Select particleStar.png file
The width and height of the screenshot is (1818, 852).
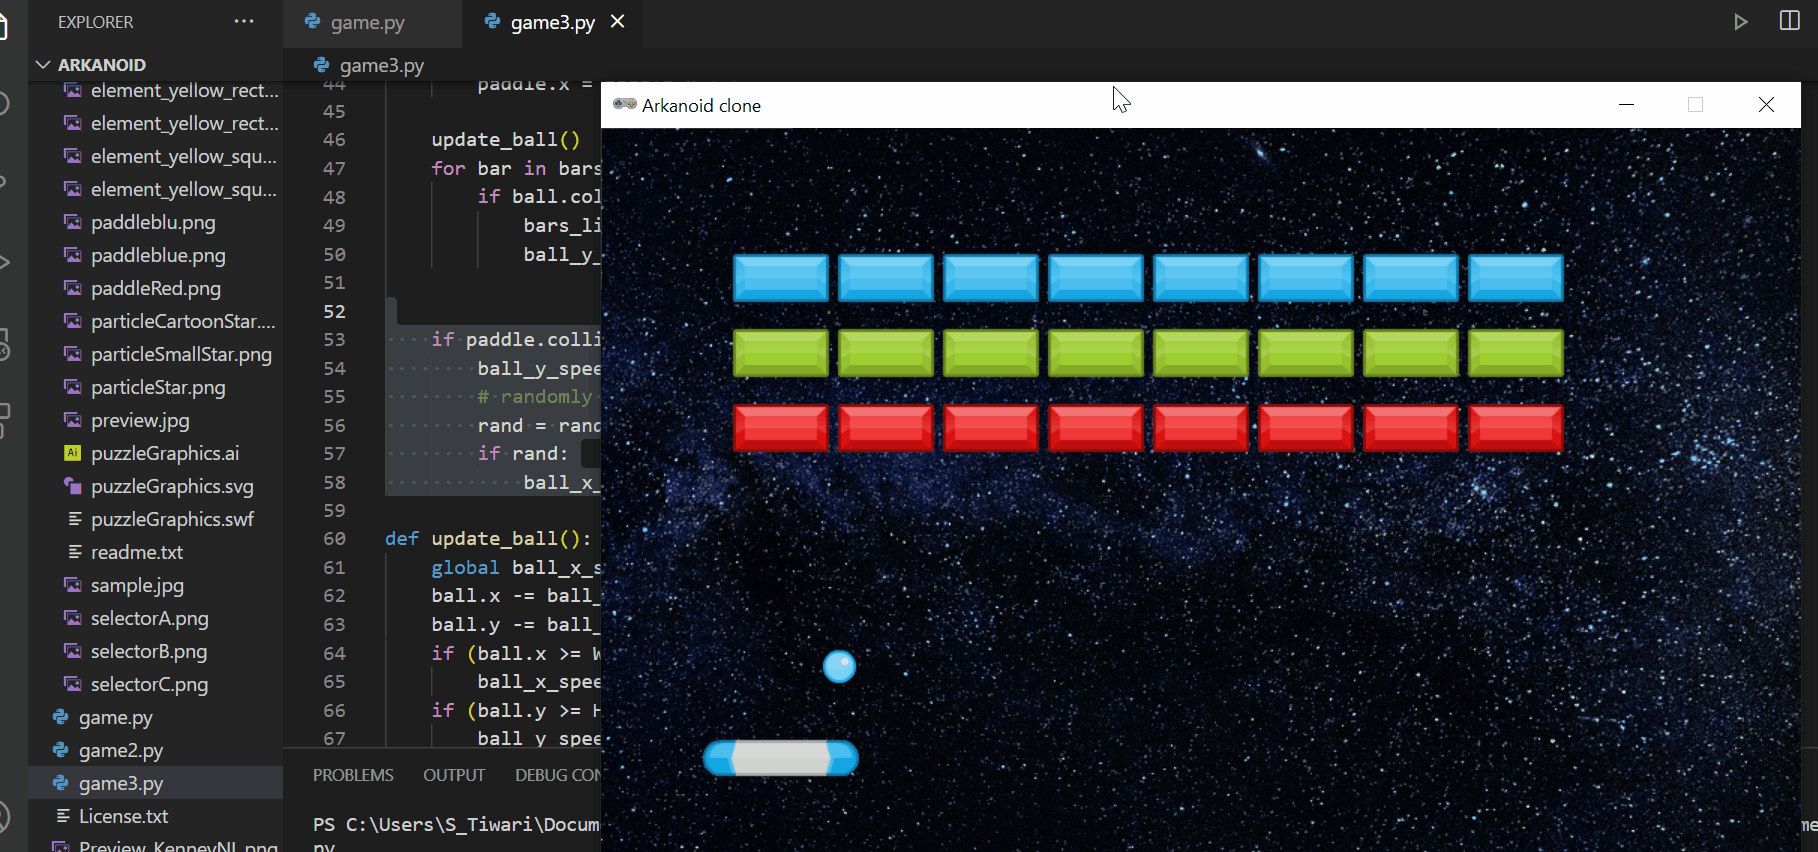[158, 387]
